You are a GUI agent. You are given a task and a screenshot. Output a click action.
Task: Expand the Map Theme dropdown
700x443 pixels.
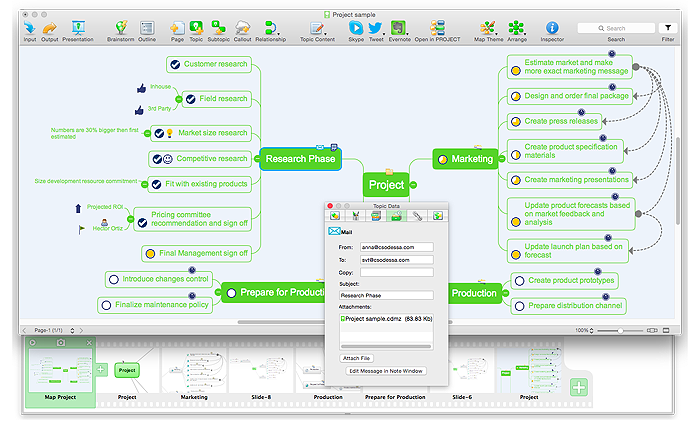tap(487, 29)
